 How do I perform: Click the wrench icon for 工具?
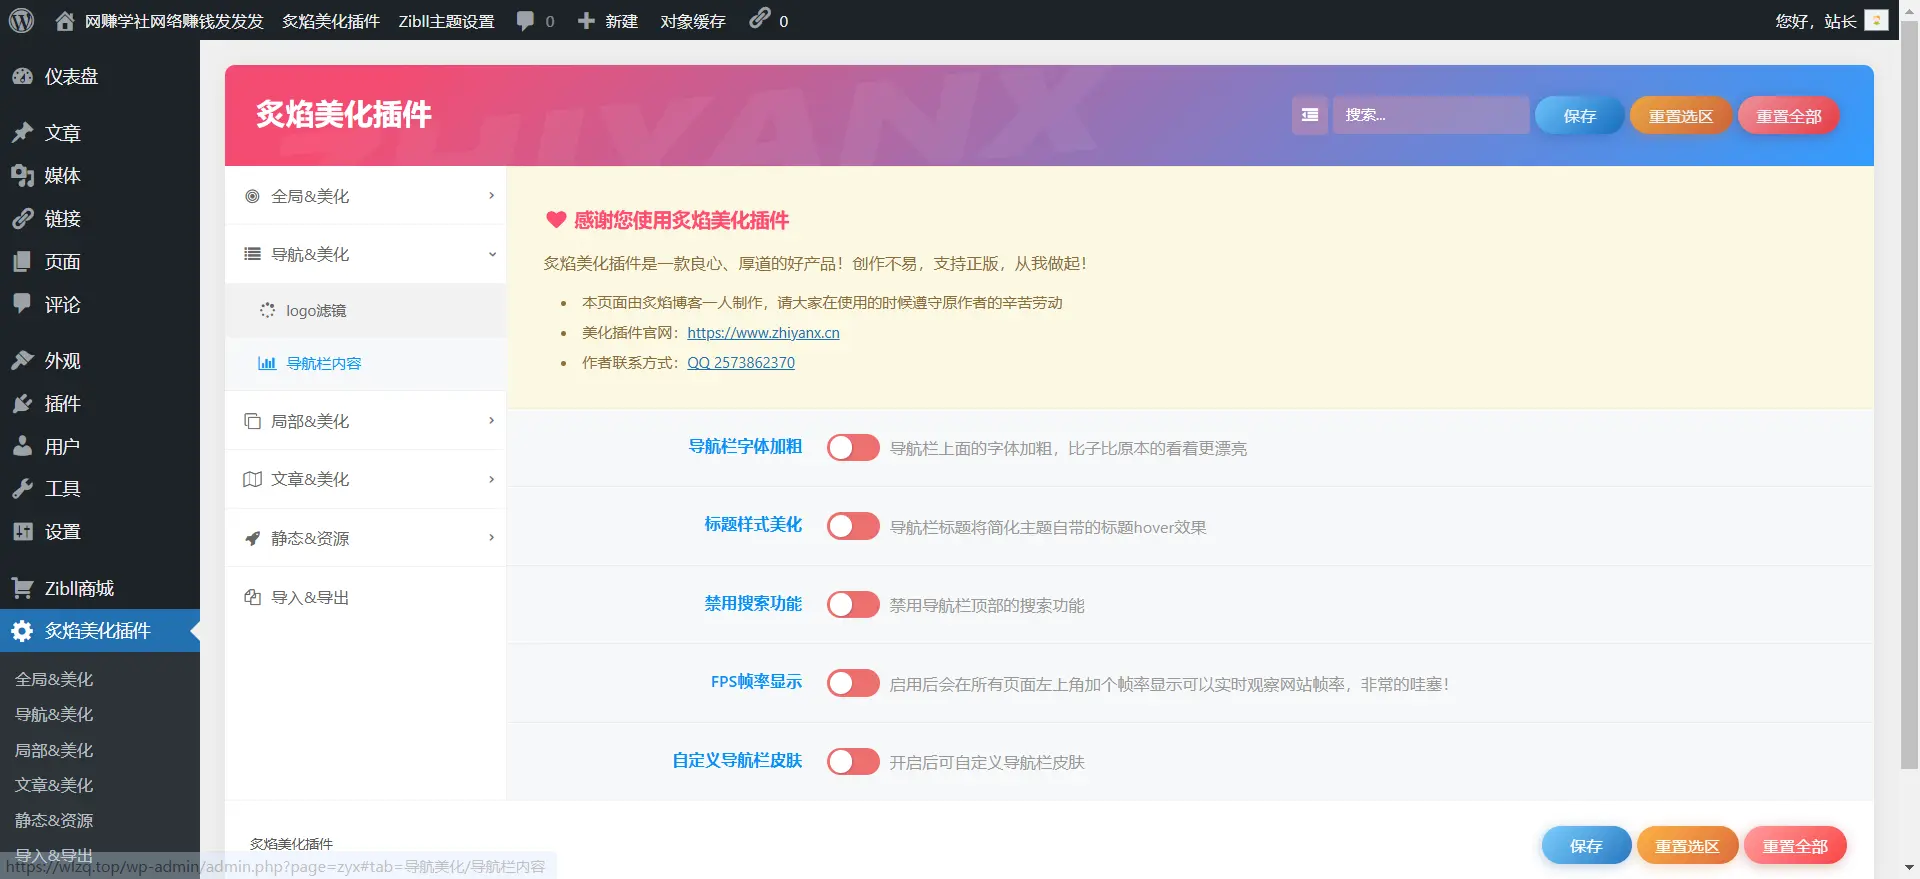(x=22, y=489)
